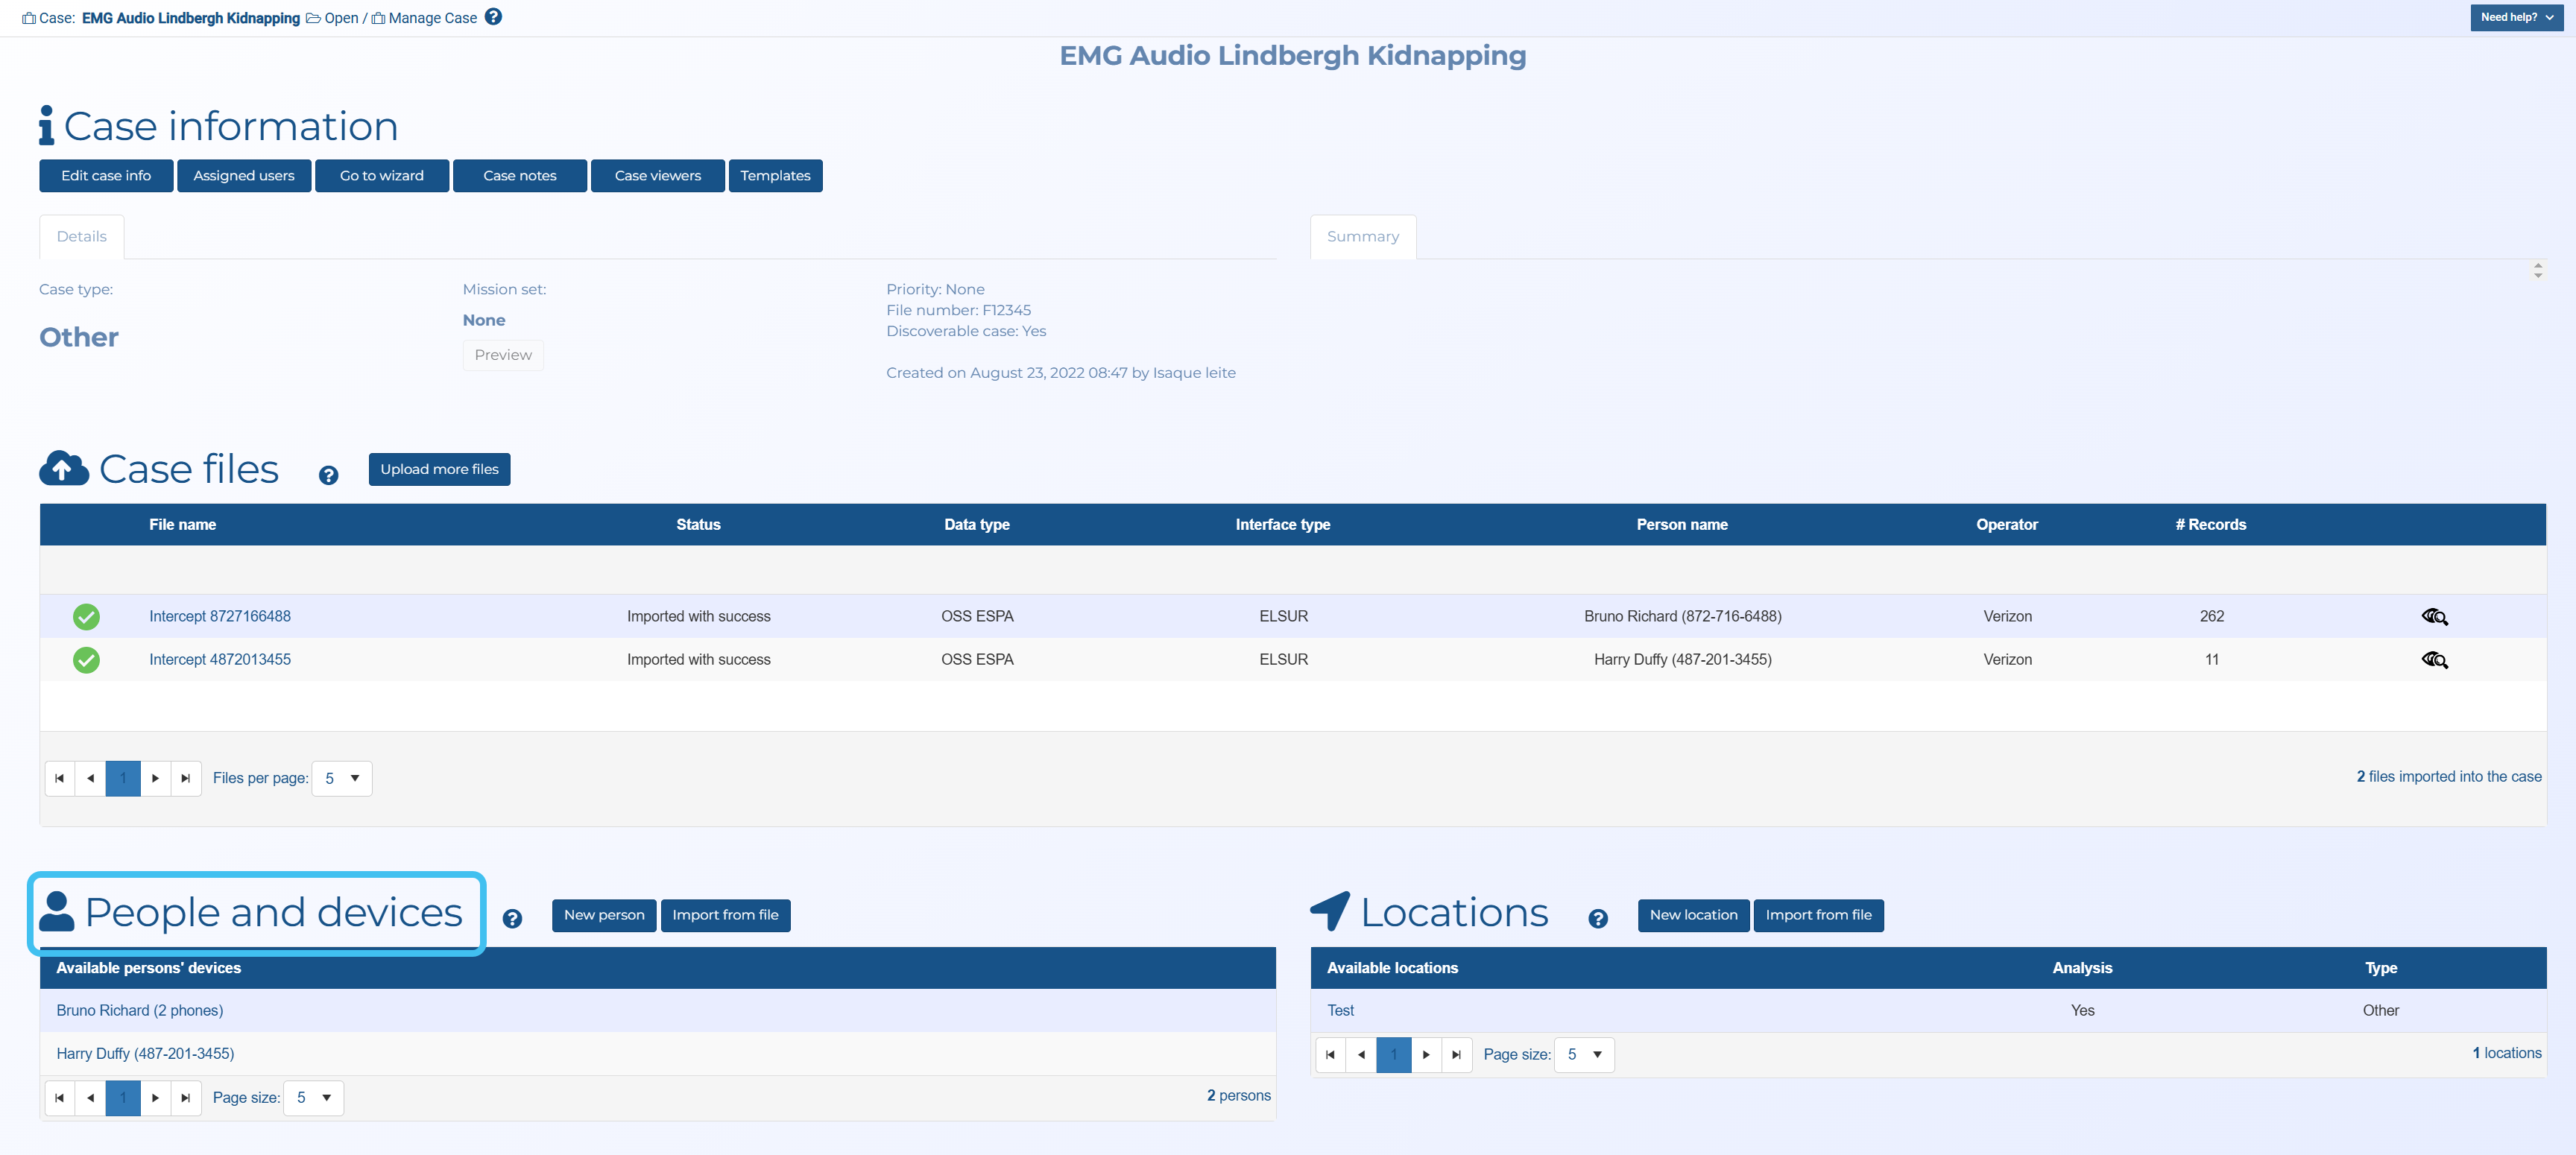The image size is (2576, 1155).
Task: Expand Need help menu
Action: click(x=2516, y=17)
